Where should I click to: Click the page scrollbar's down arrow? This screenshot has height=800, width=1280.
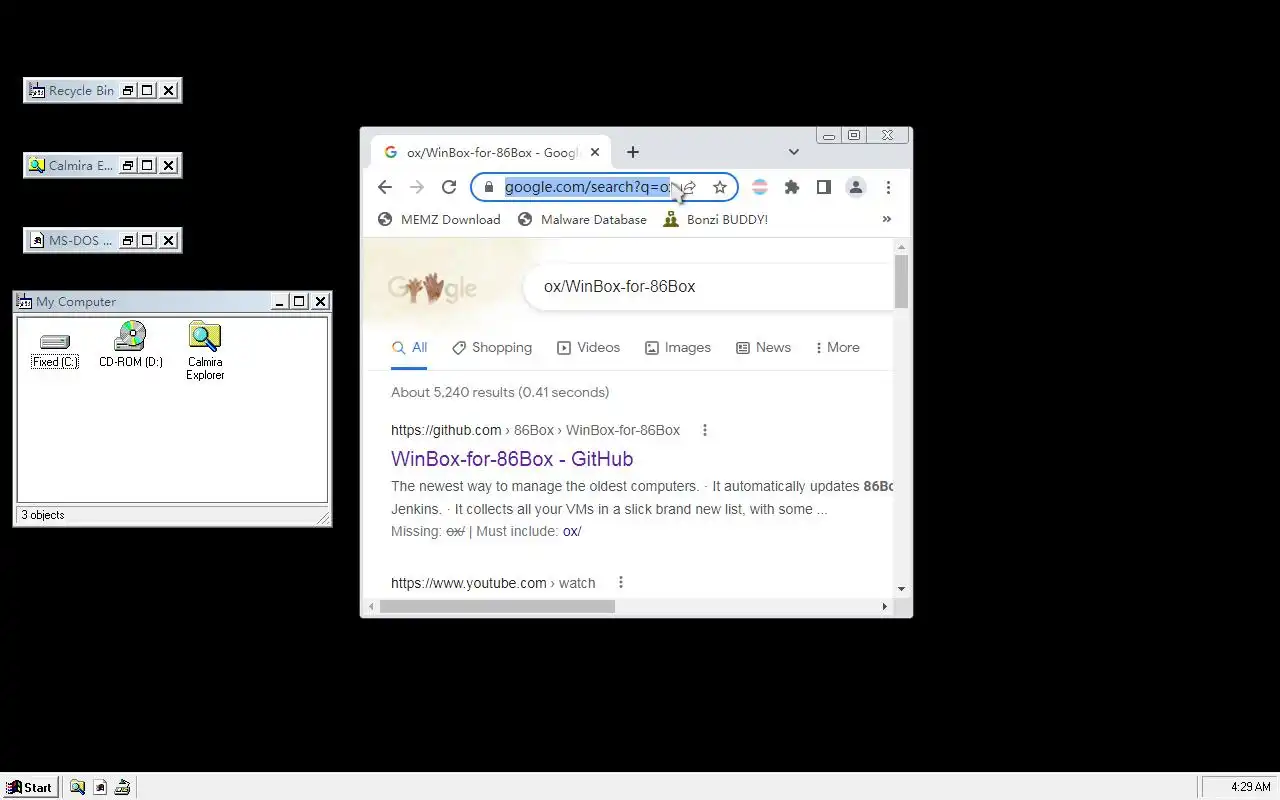901,589
